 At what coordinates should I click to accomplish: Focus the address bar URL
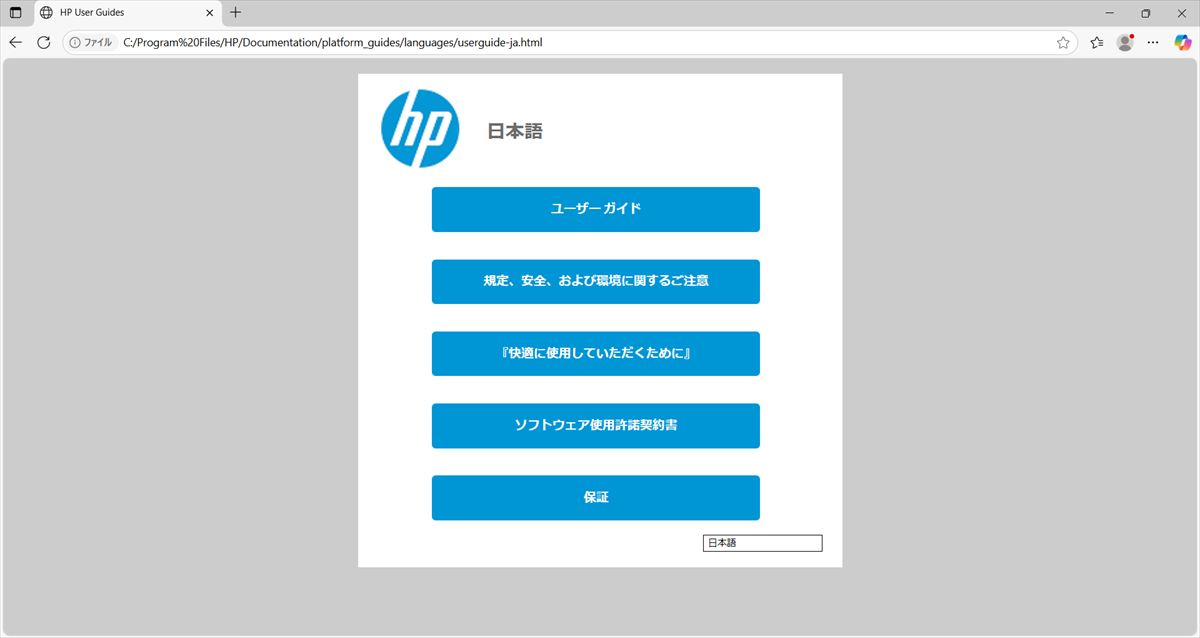pyautogui.click(x=333, y=43)
